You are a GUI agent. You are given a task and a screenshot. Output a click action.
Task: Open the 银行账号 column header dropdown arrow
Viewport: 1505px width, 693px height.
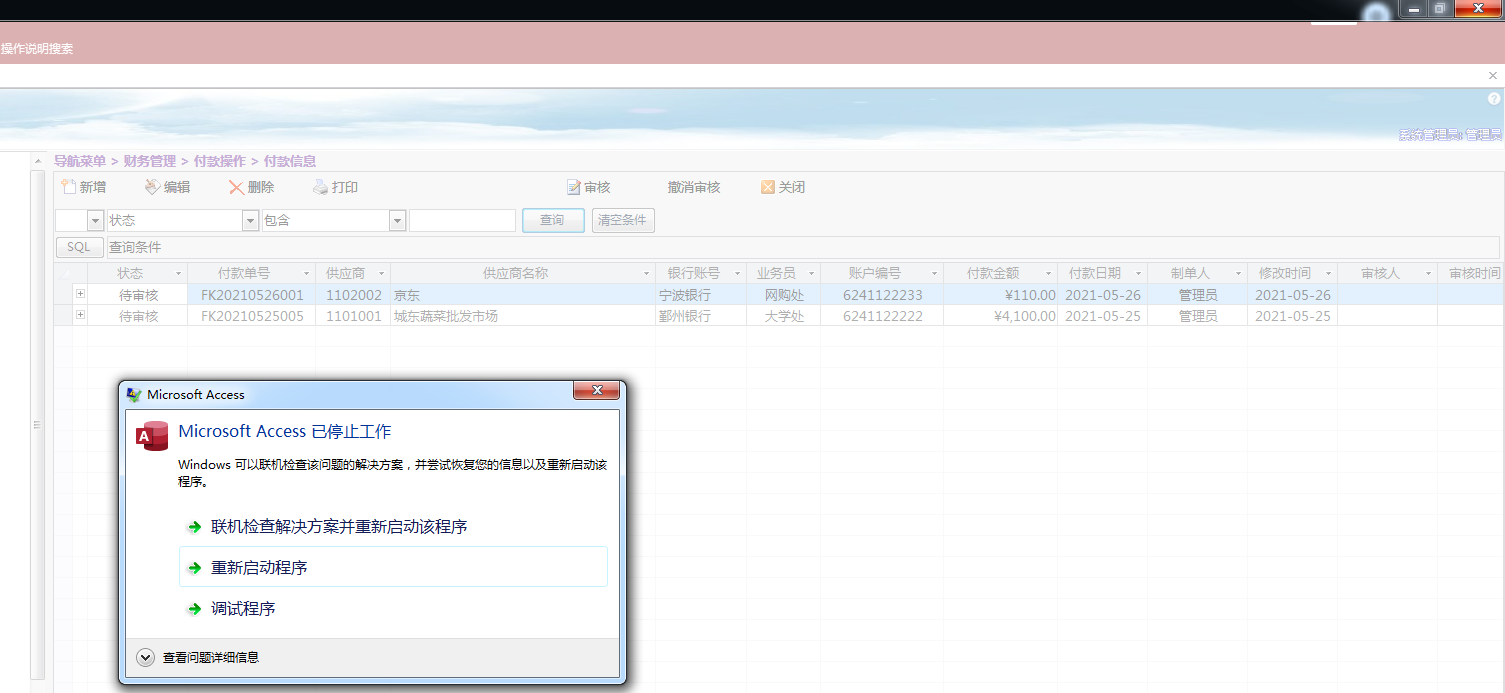tap(738, 273)
